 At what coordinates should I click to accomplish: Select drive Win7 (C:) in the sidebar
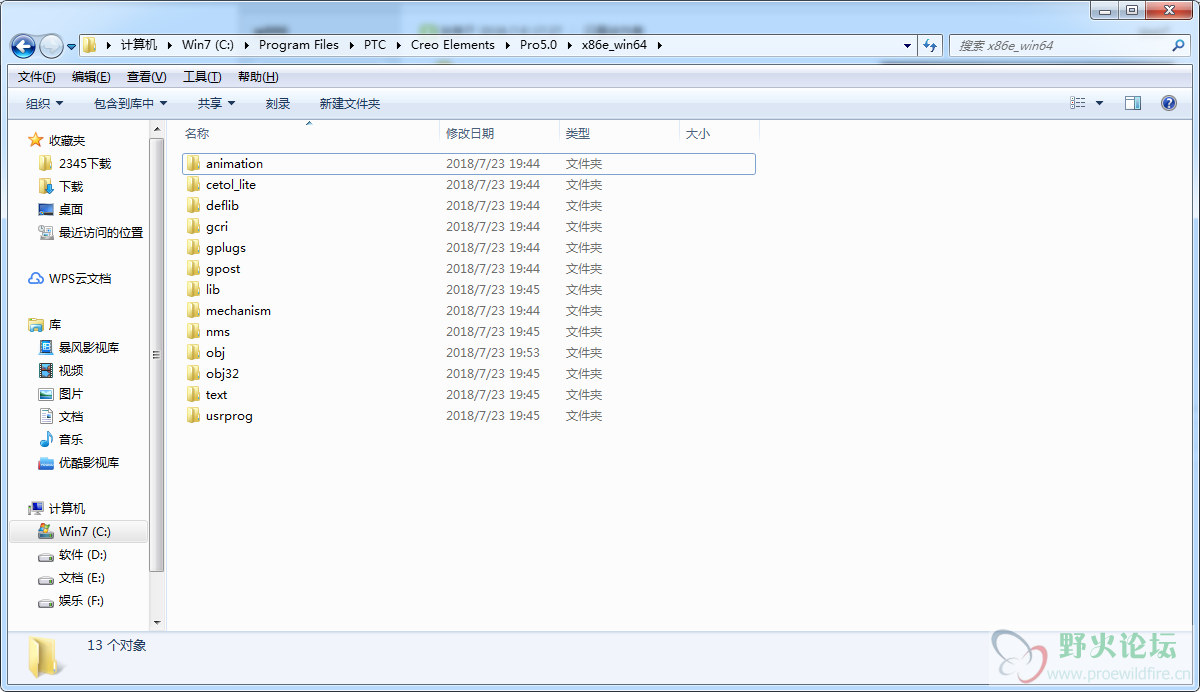pos(78,532)
